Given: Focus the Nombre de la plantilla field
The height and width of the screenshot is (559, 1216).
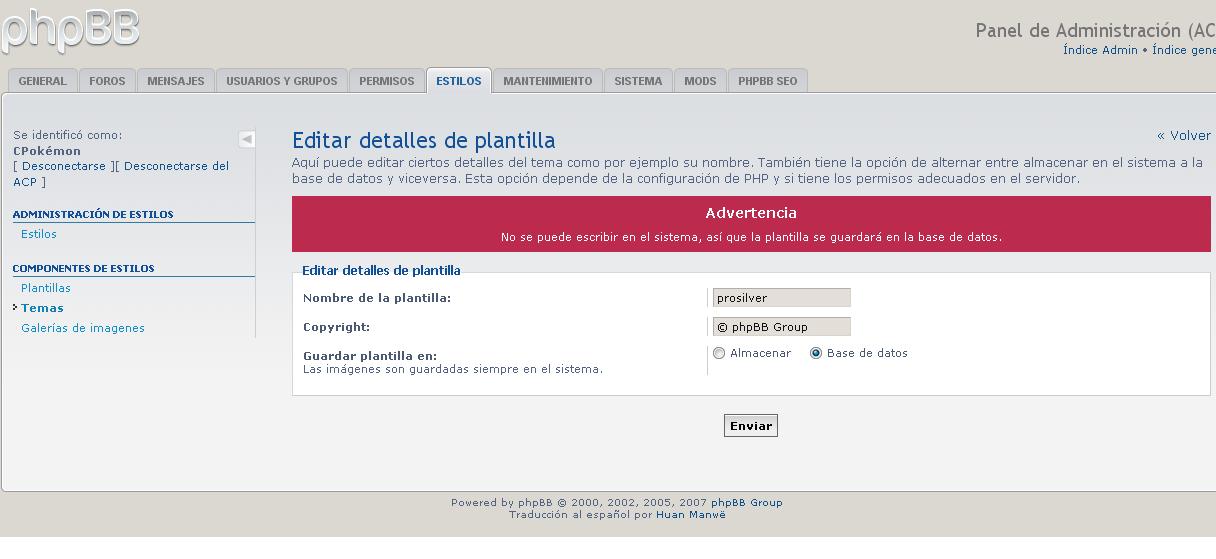Looking at the screenshot, I should point(782,298).
